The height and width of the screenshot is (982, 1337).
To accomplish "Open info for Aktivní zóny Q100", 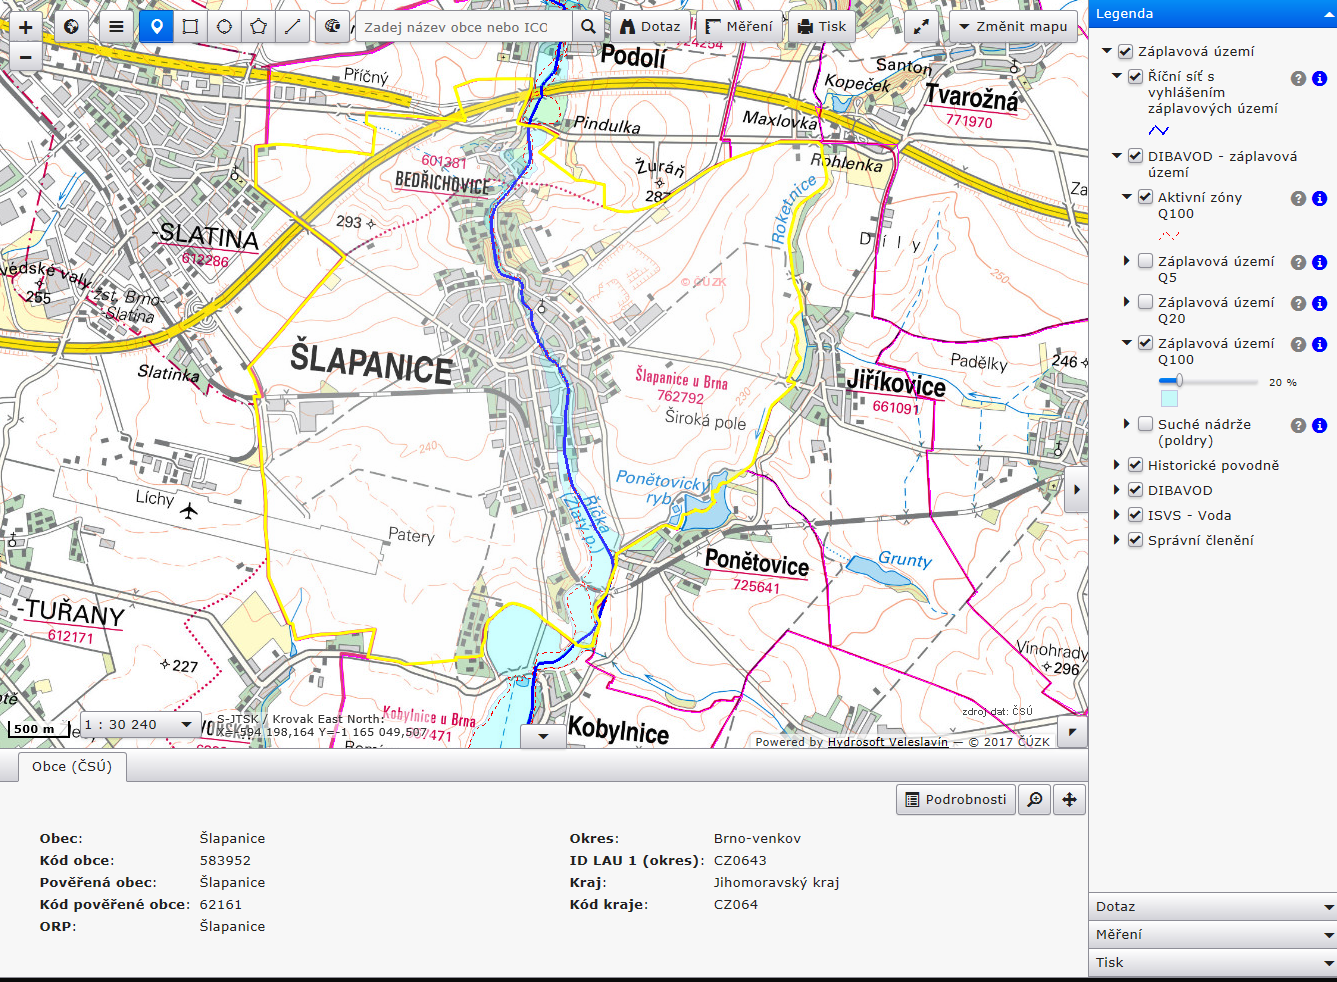I will coord(1319,199).
